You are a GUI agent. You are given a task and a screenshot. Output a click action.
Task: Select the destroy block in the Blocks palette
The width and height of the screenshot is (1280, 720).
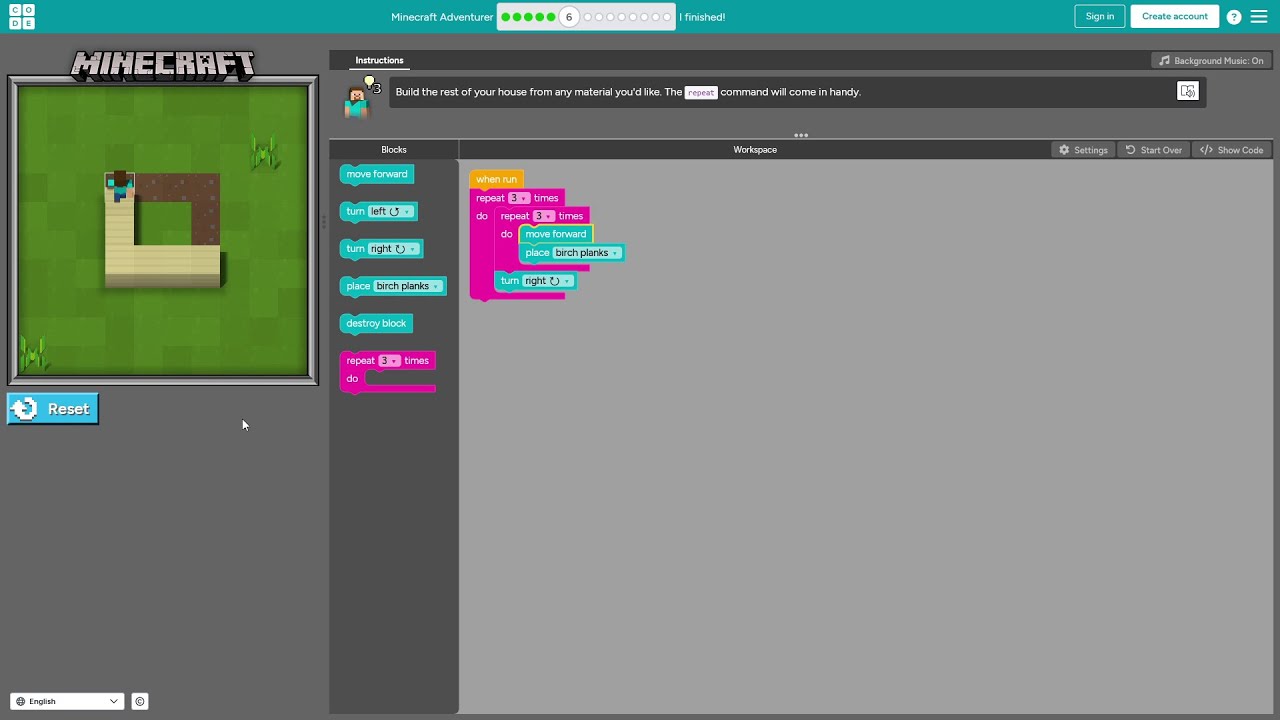tap(376, 324)
